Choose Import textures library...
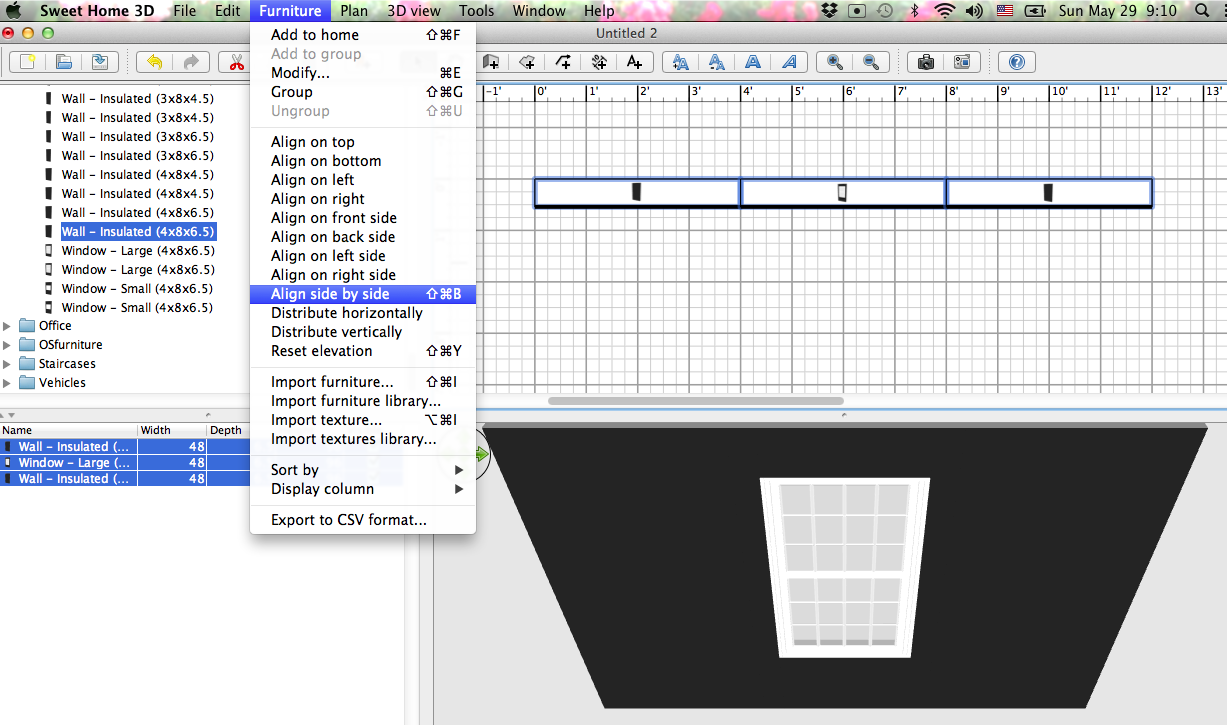 point(363,439)
